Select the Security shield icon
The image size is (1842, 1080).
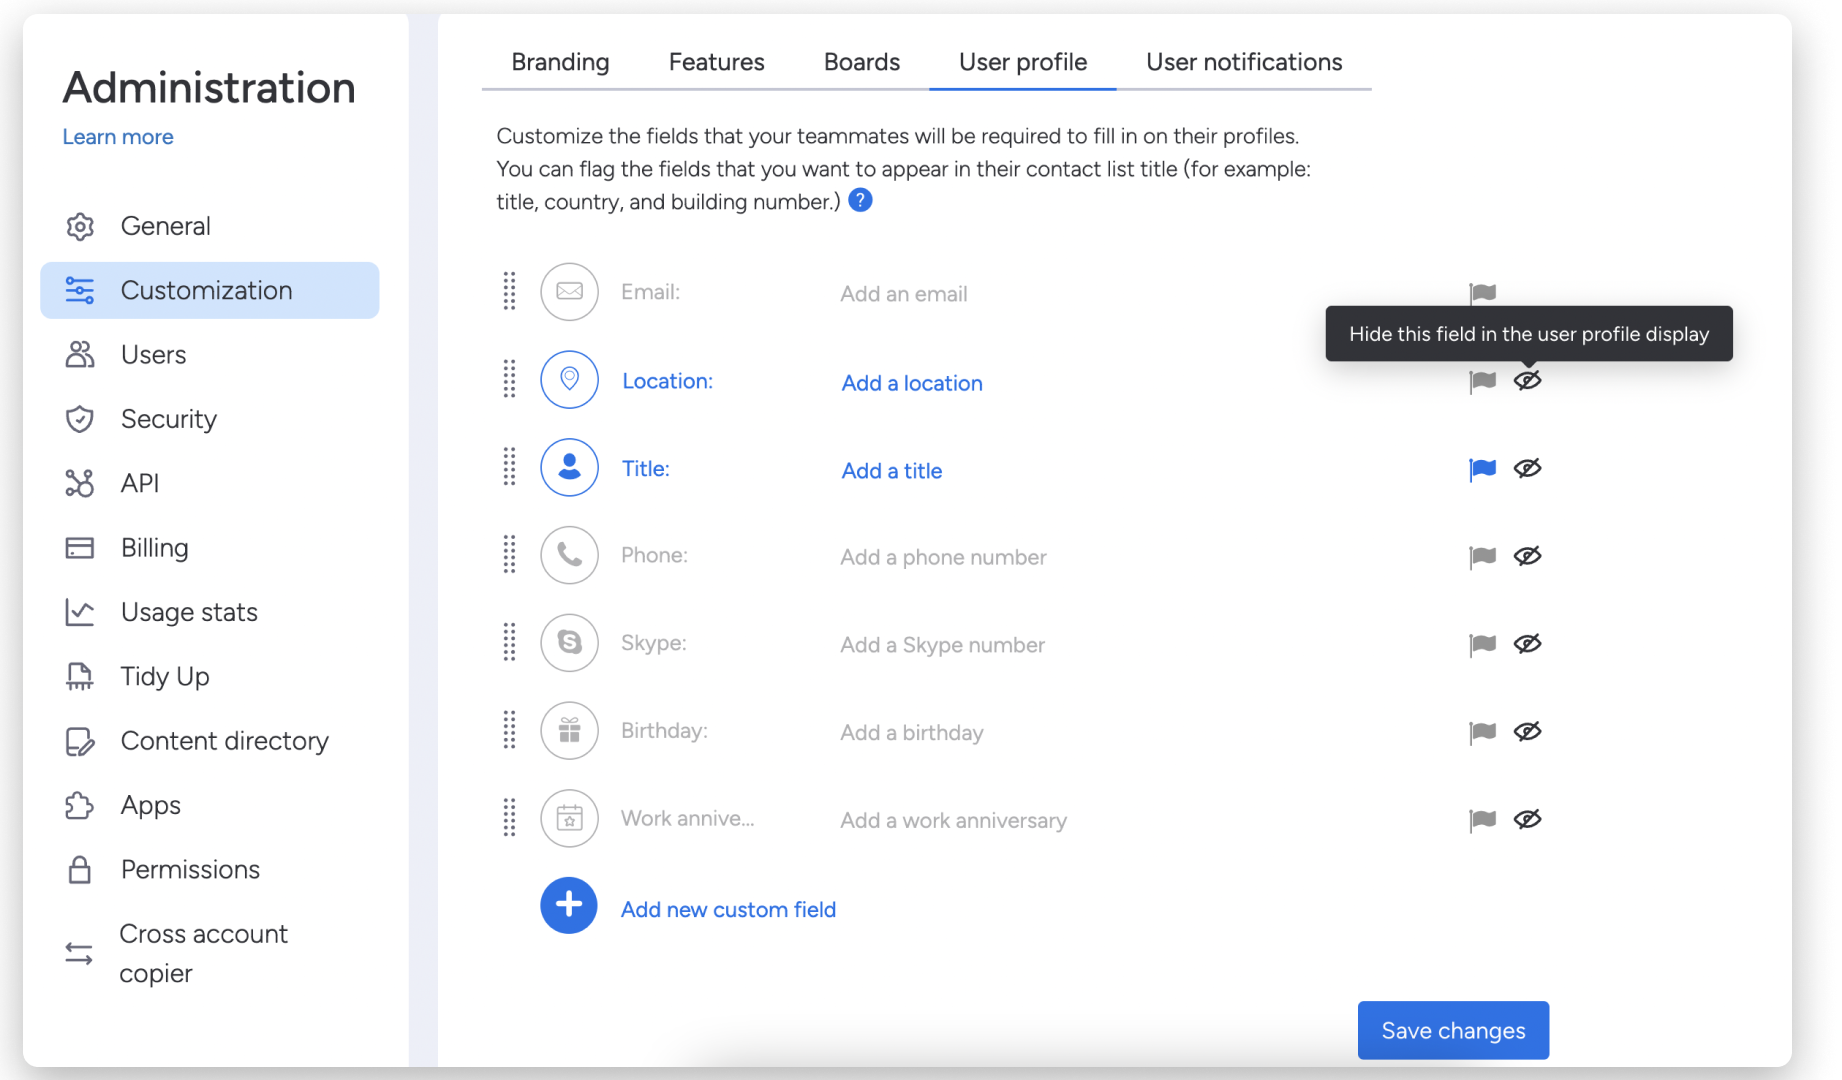tap(80, 419)
